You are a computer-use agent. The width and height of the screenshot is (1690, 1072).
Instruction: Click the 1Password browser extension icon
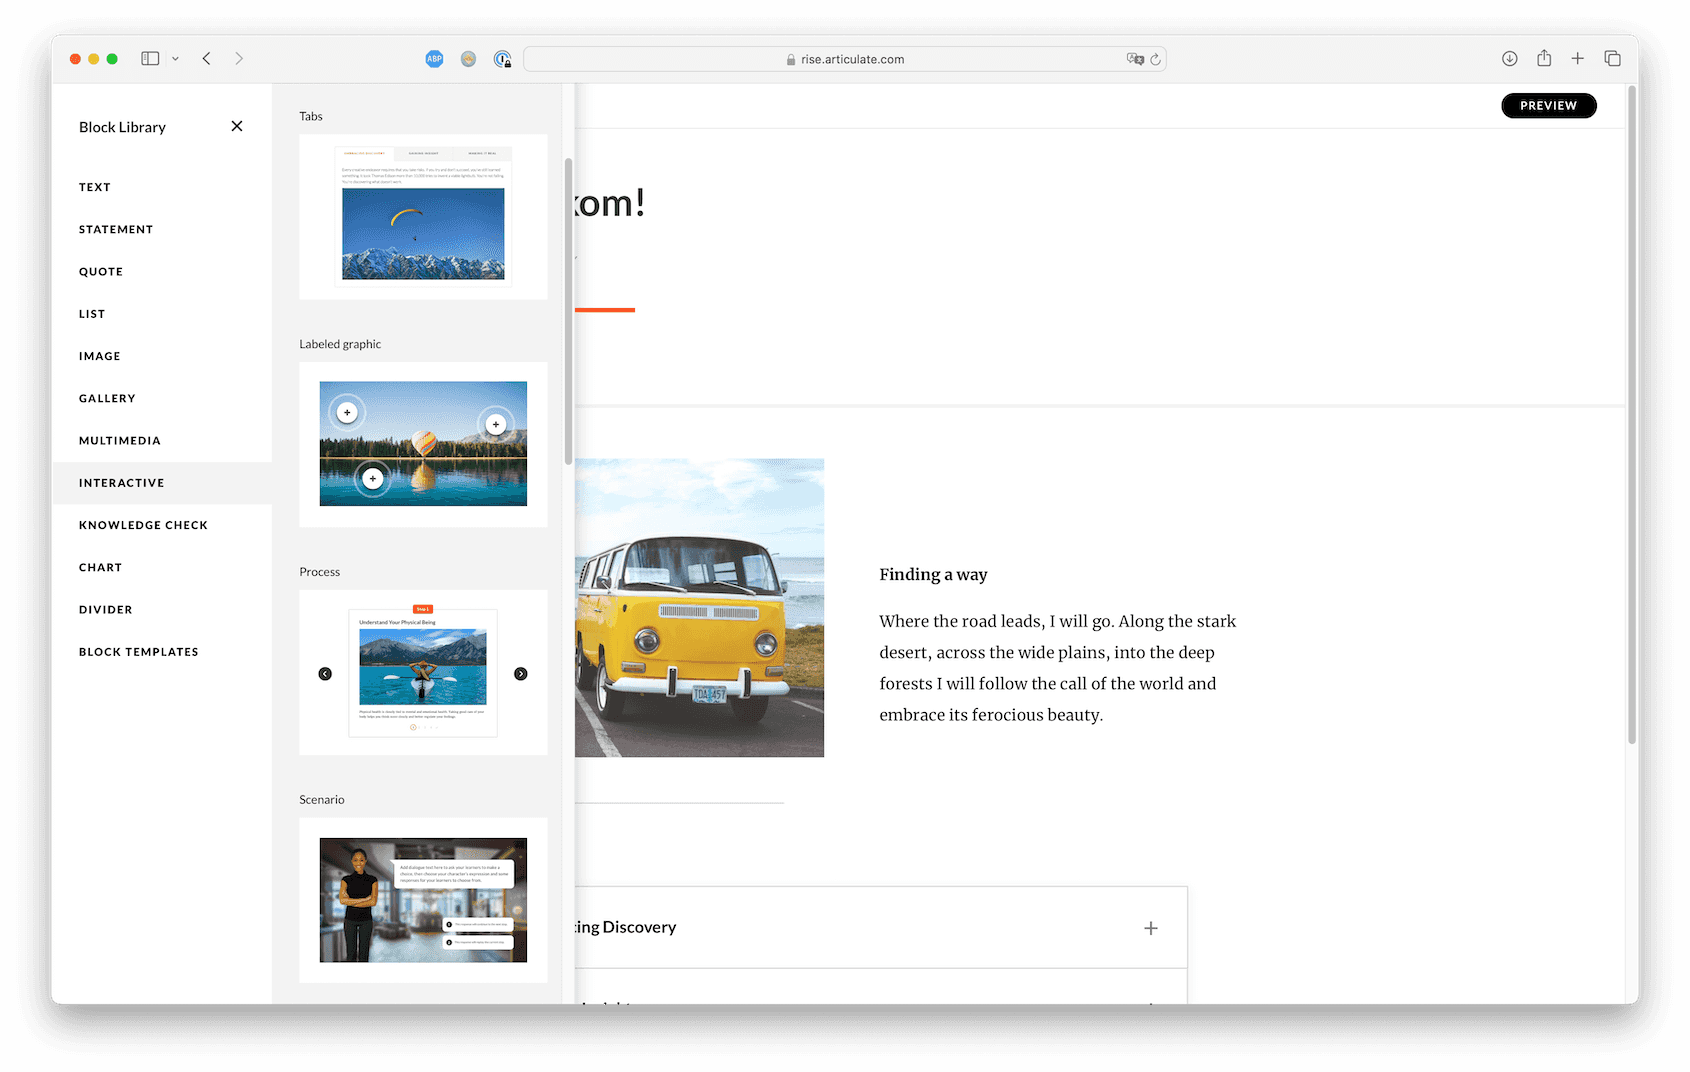(x=502, y=59)
